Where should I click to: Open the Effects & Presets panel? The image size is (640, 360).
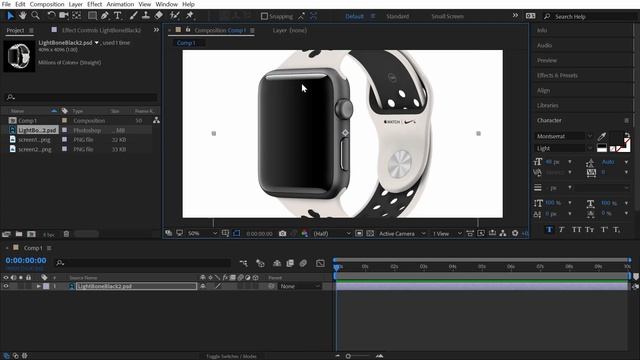557,76
